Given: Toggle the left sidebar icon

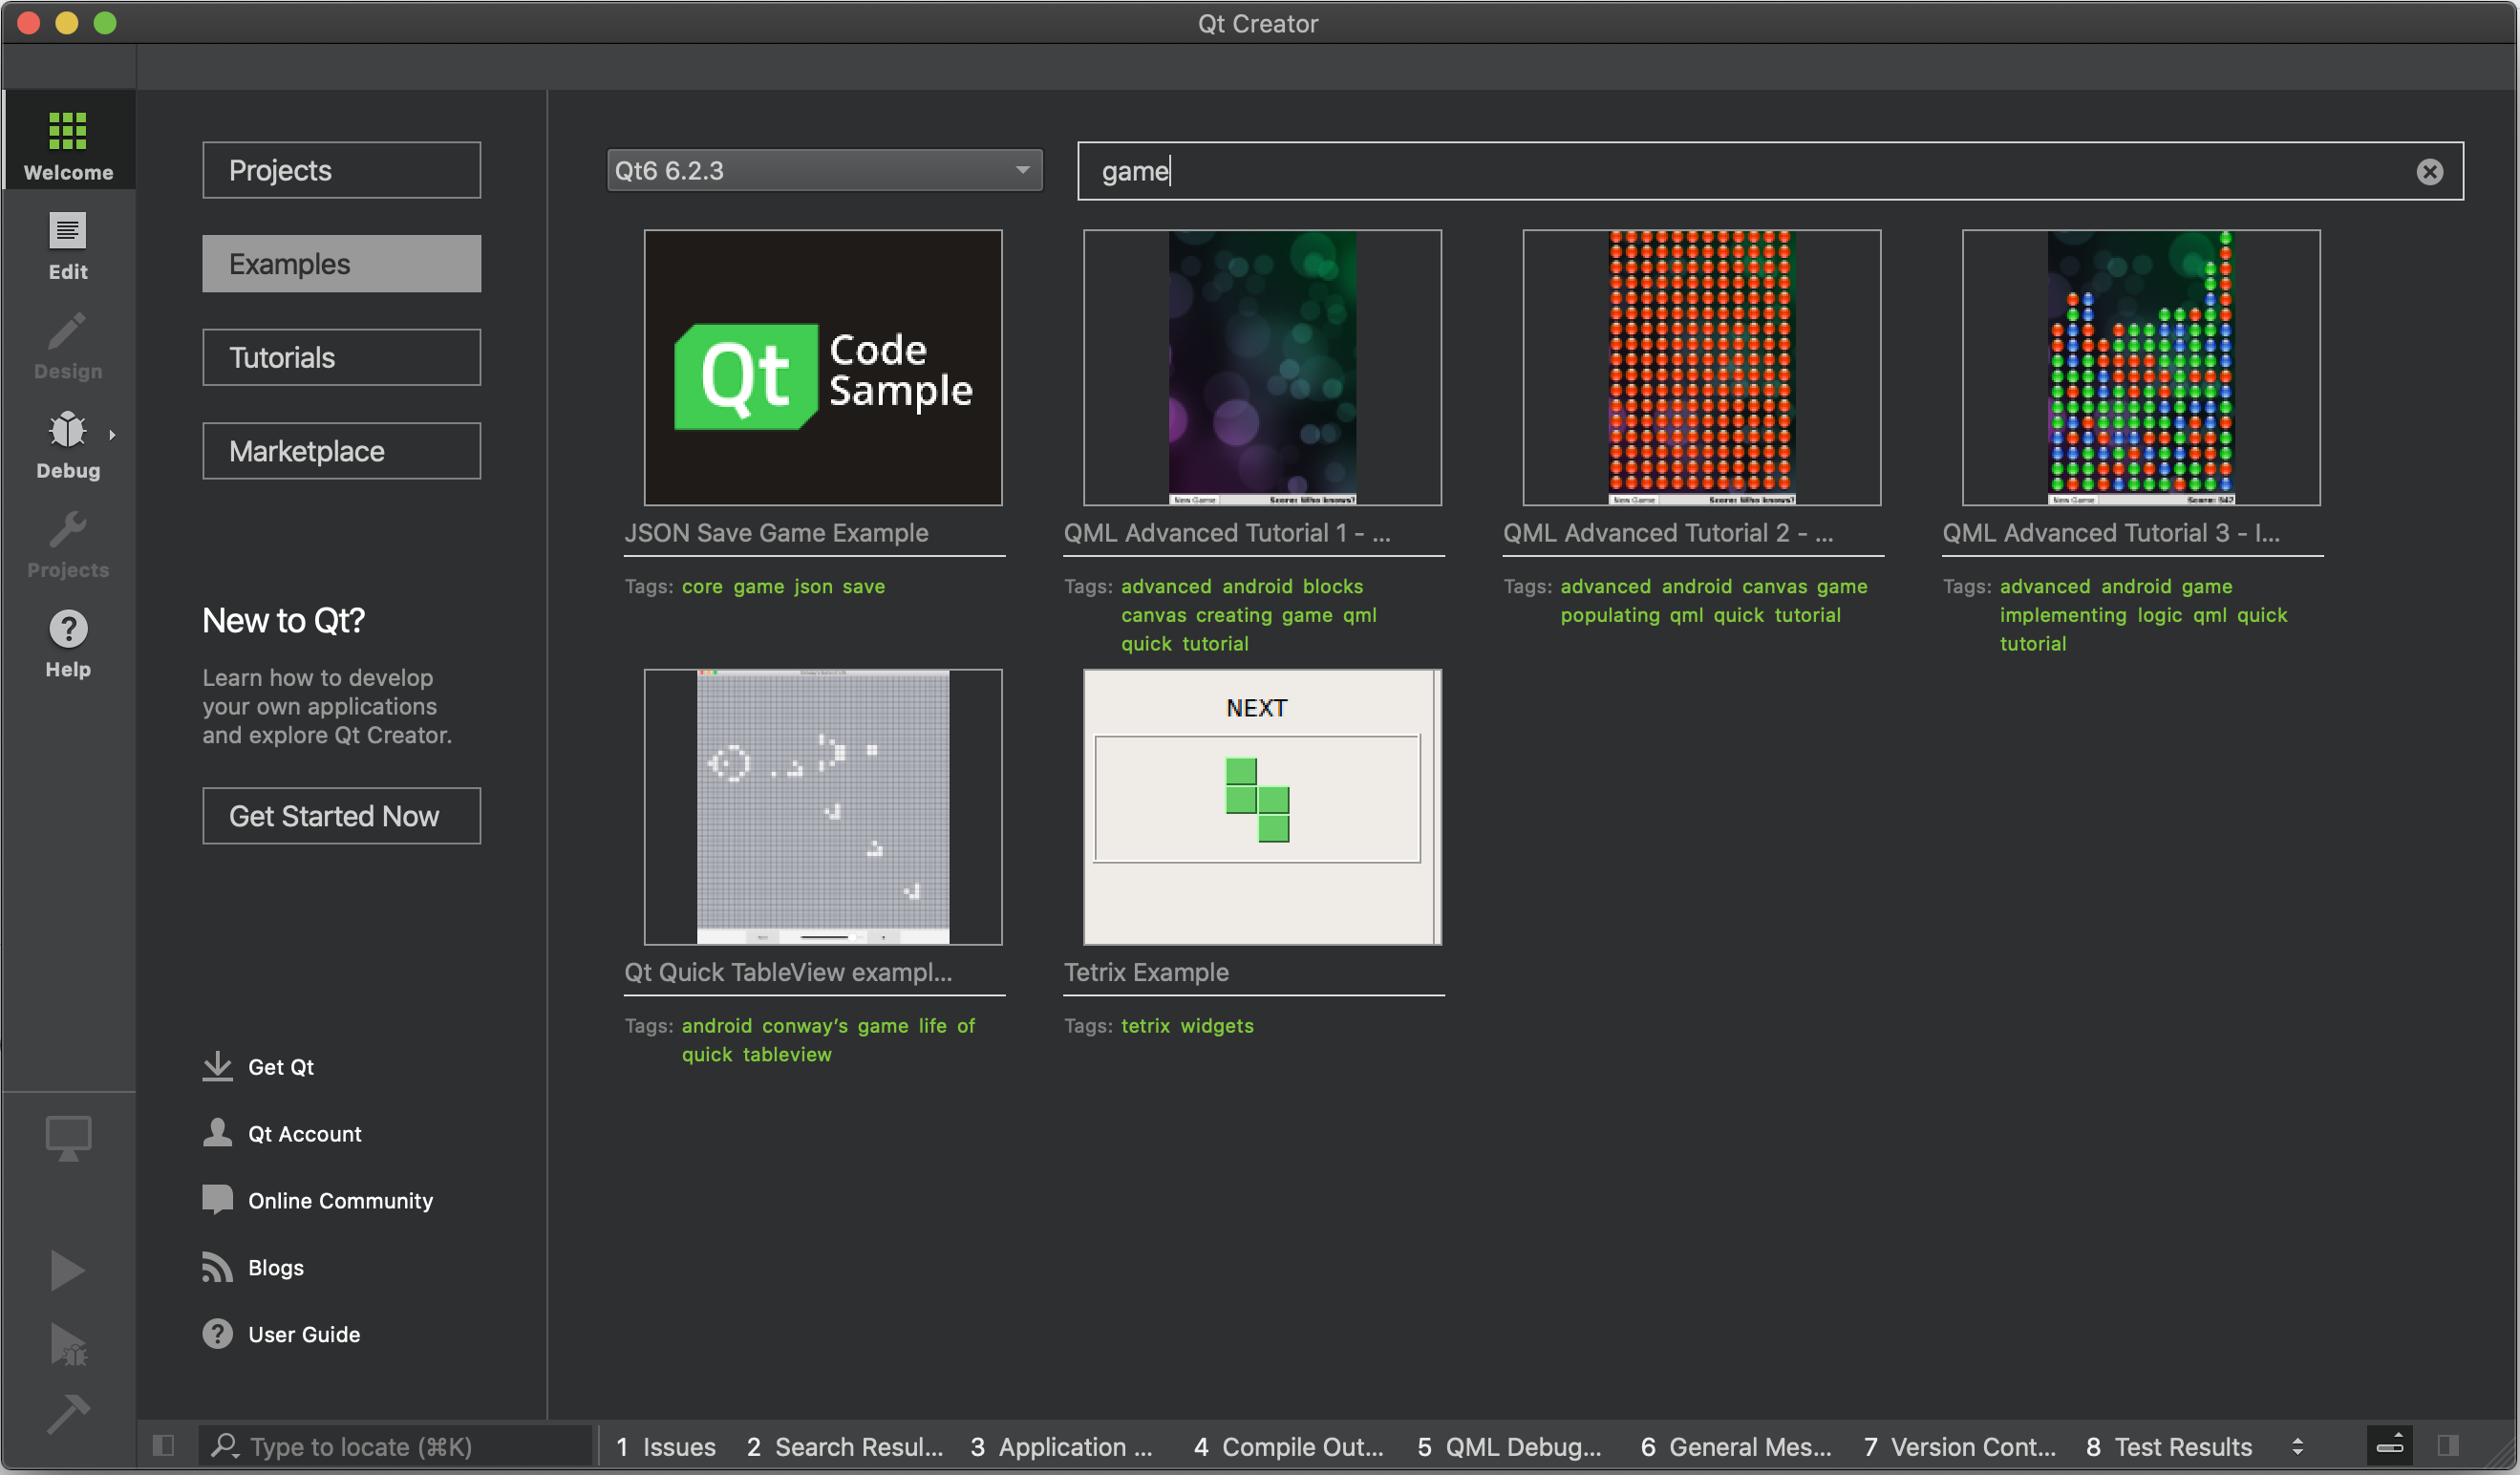Looking at the screenshot, I should [x=163, y=1446].
